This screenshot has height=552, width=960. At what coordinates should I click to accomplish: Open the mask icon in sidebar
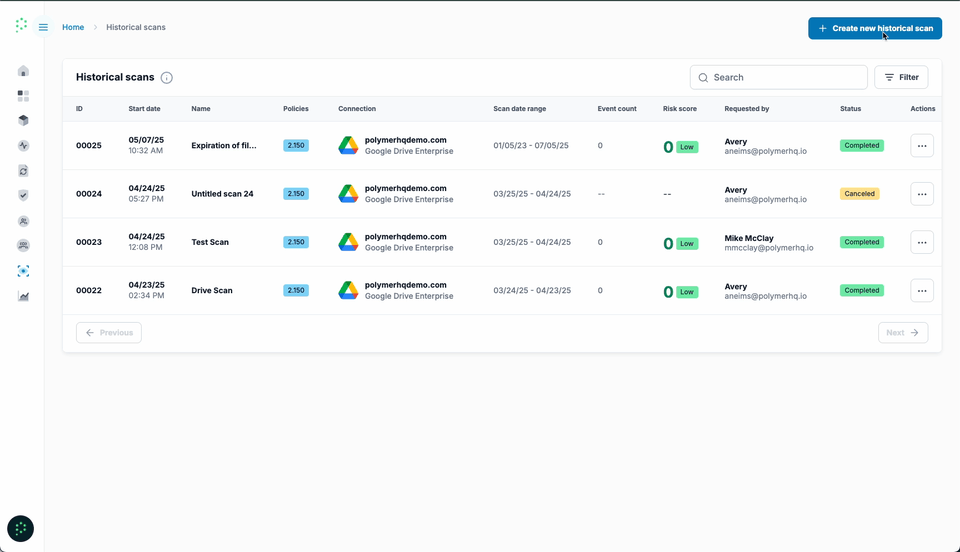[x=23, y=245]
